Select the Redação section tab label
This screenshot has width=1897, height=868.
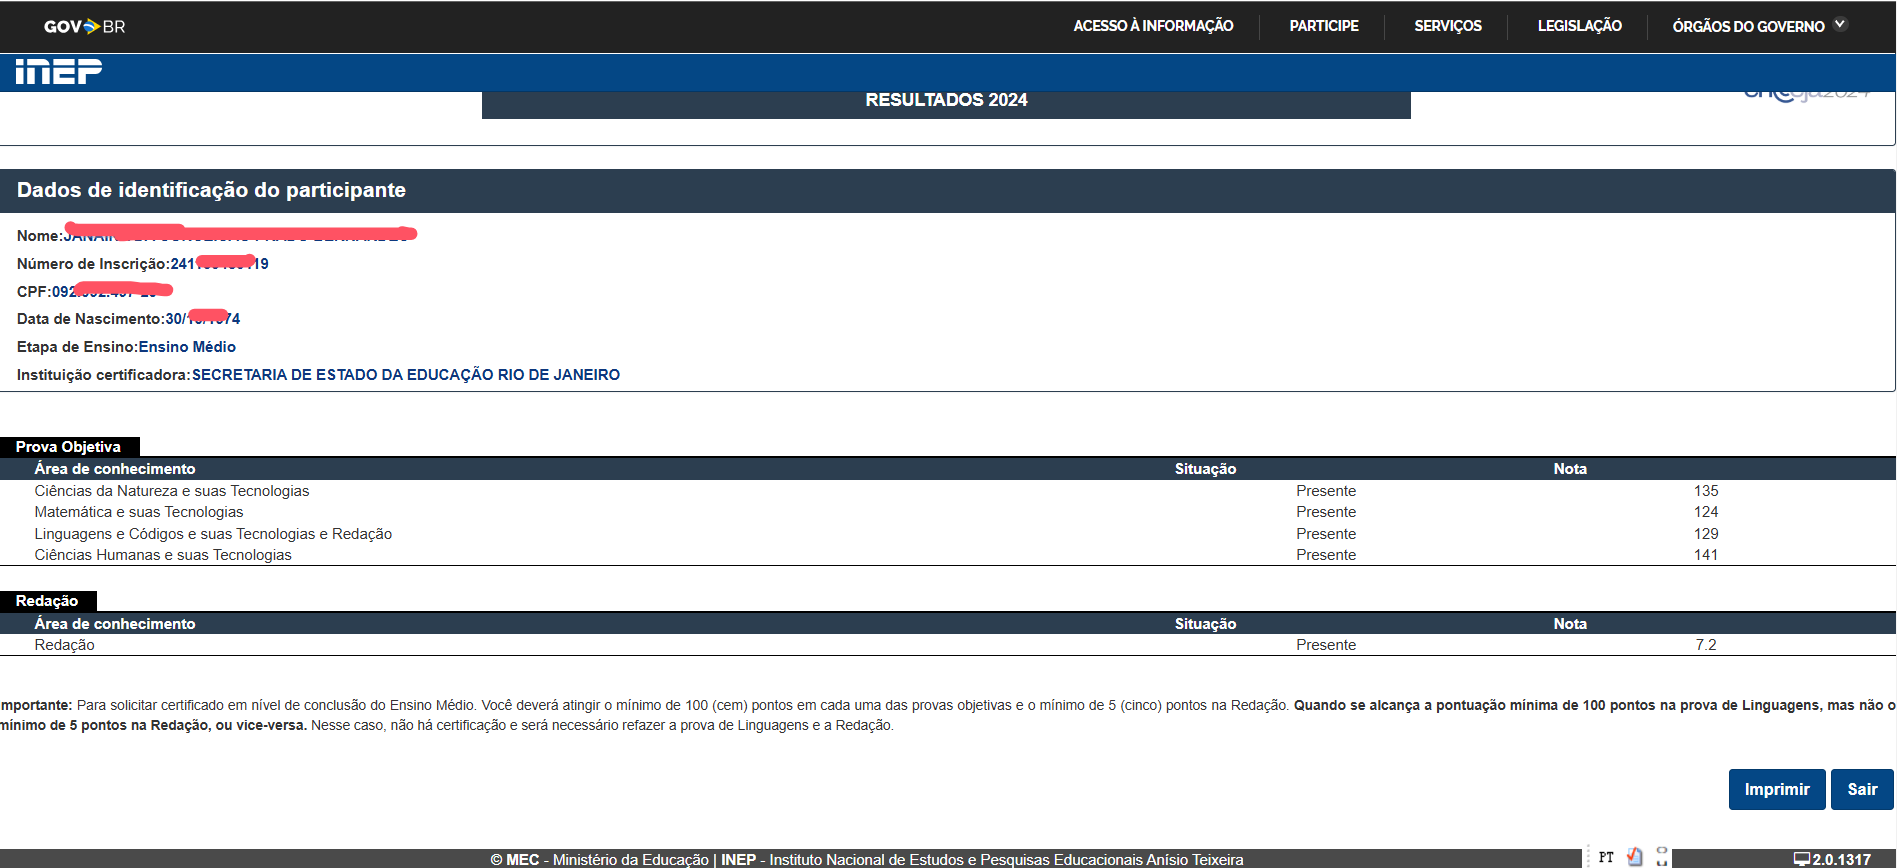click(x=47, y=601)
